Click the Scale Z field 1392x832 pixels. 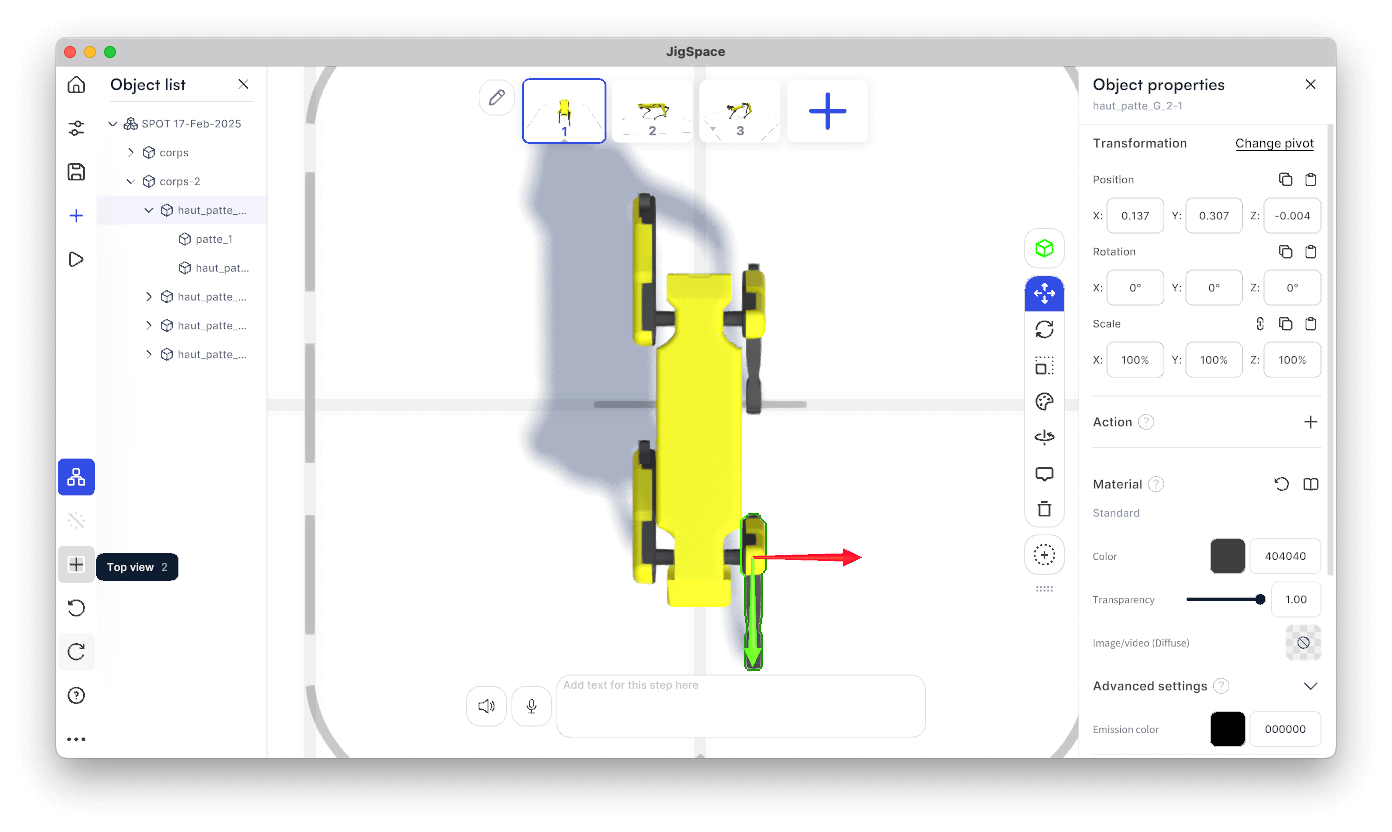1292,360
